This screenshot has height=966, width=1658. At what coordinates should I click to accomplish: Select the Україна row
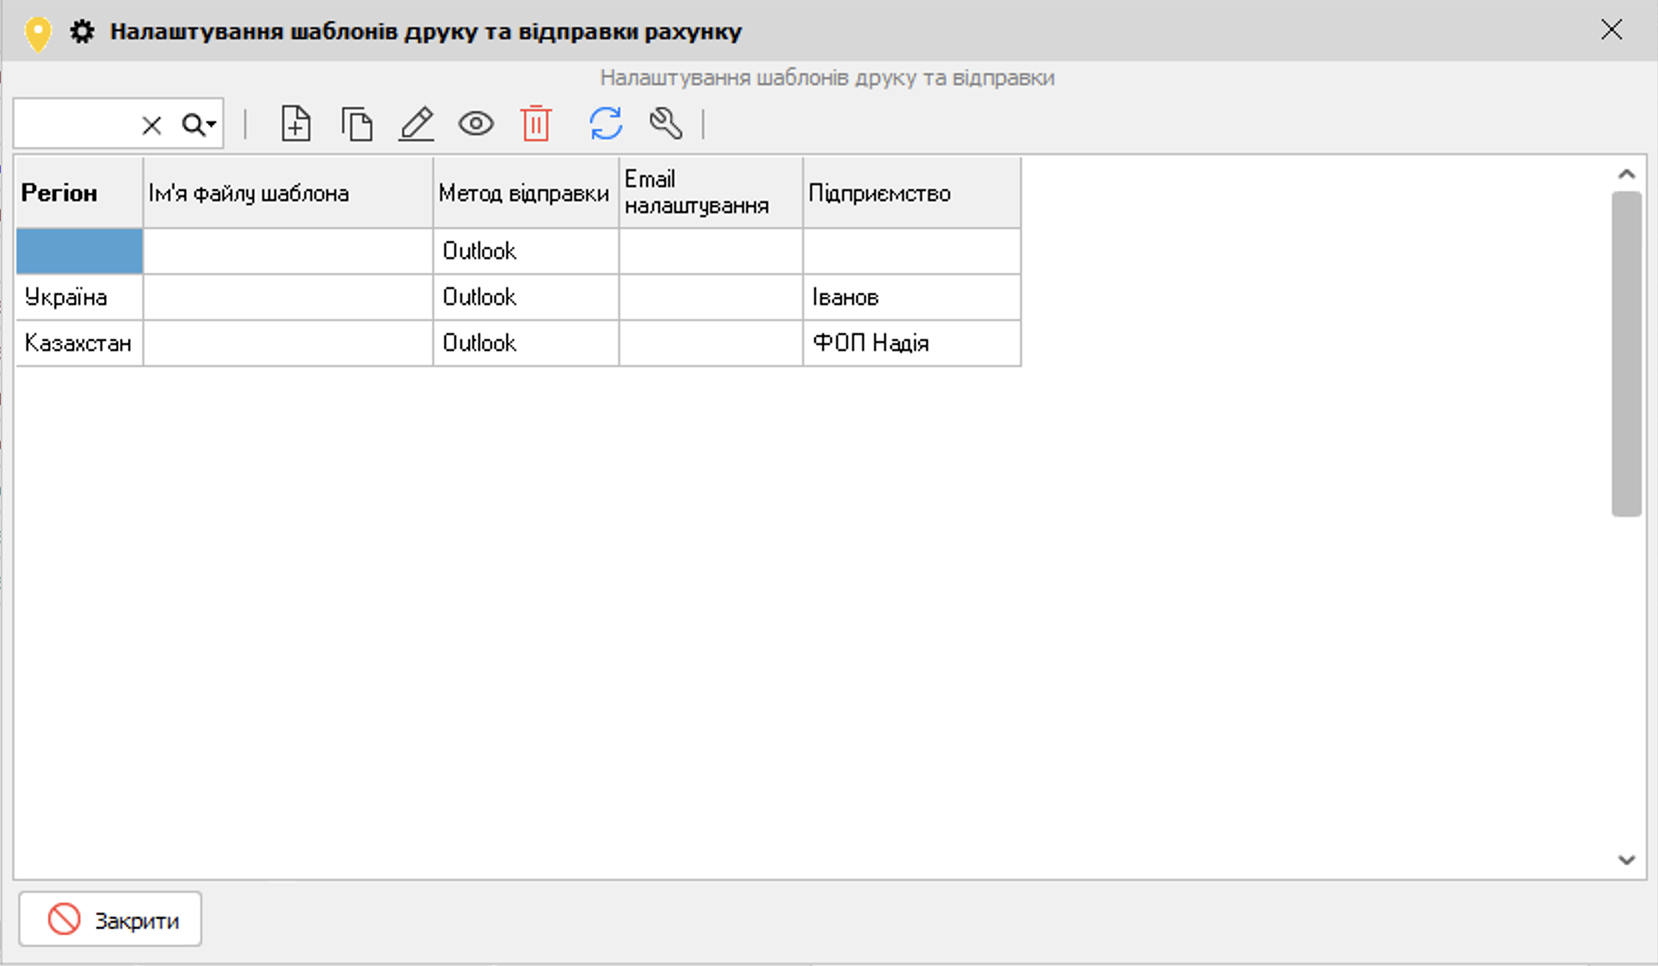point(67,297)
